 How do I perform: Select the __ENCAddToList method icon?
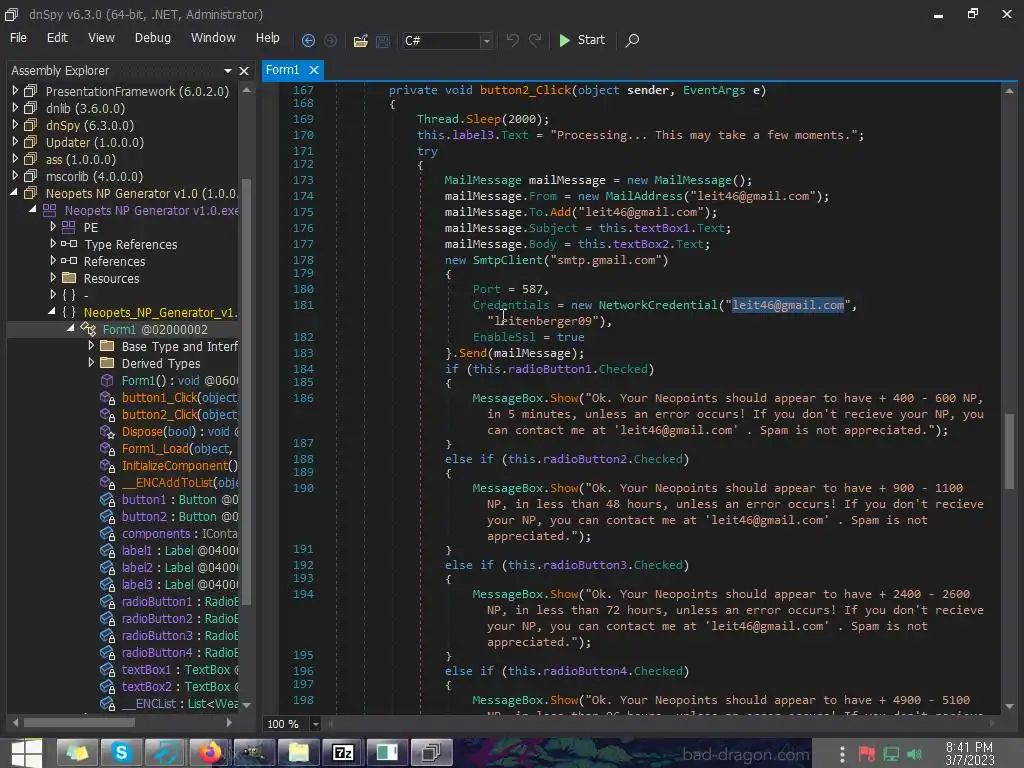(107, 482)
